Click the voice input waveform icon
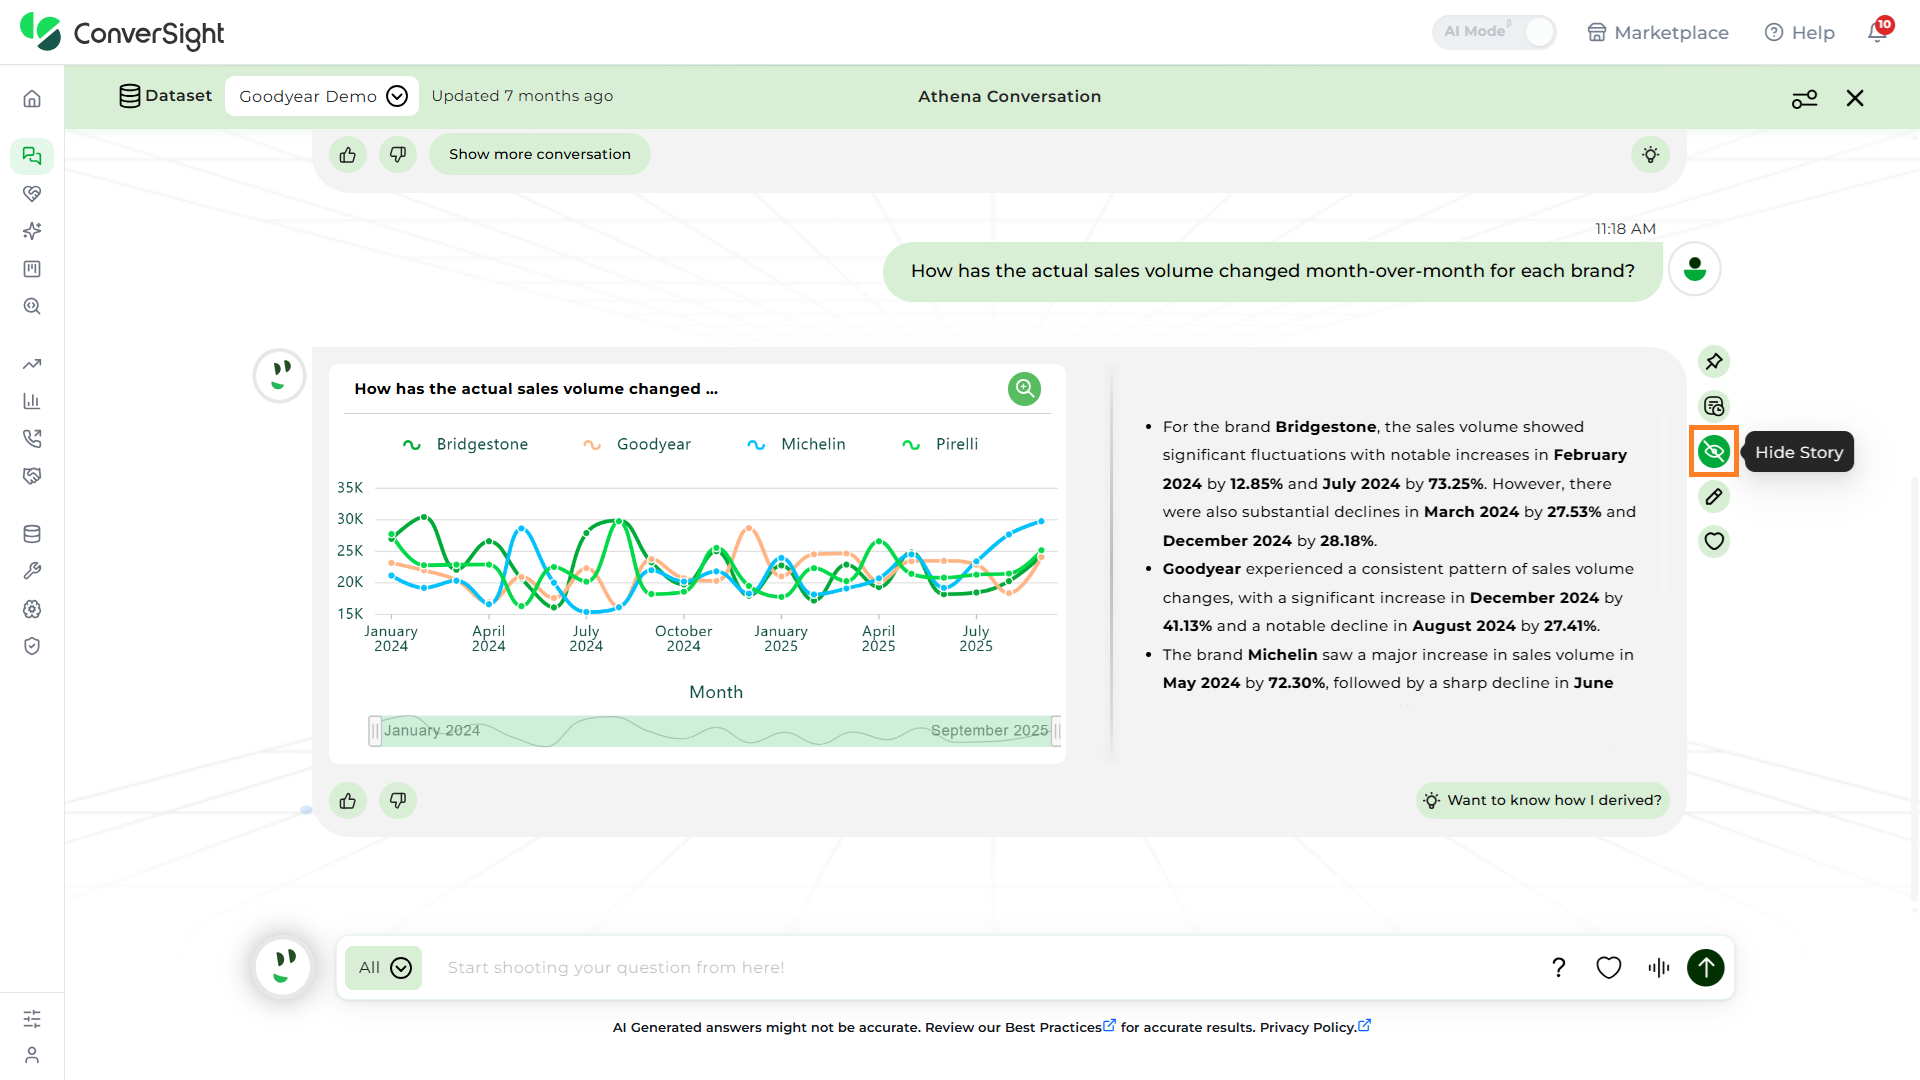The height and width of the screenshot is (1080, 1920). click(1659, 967)
